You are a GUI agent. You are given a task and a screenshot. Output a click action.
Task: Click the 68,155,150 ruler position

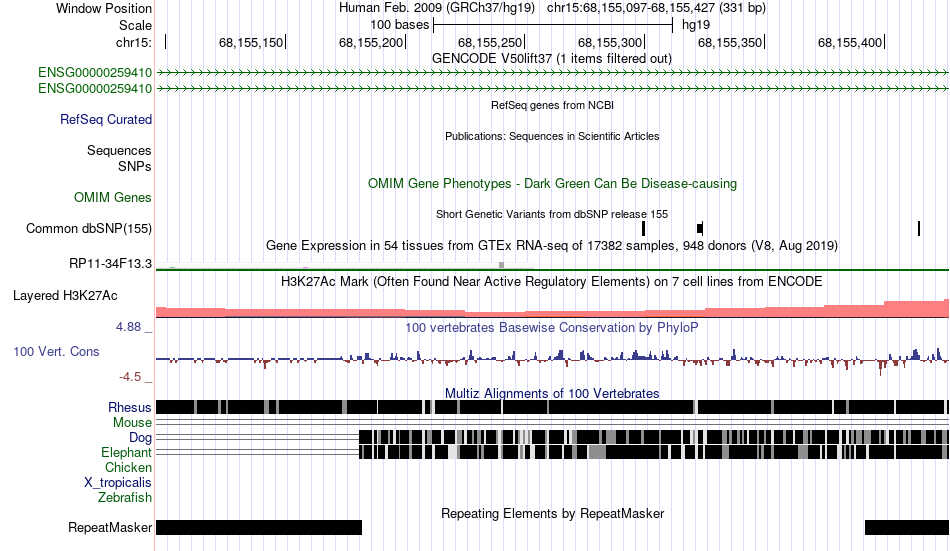pos(251,42)
